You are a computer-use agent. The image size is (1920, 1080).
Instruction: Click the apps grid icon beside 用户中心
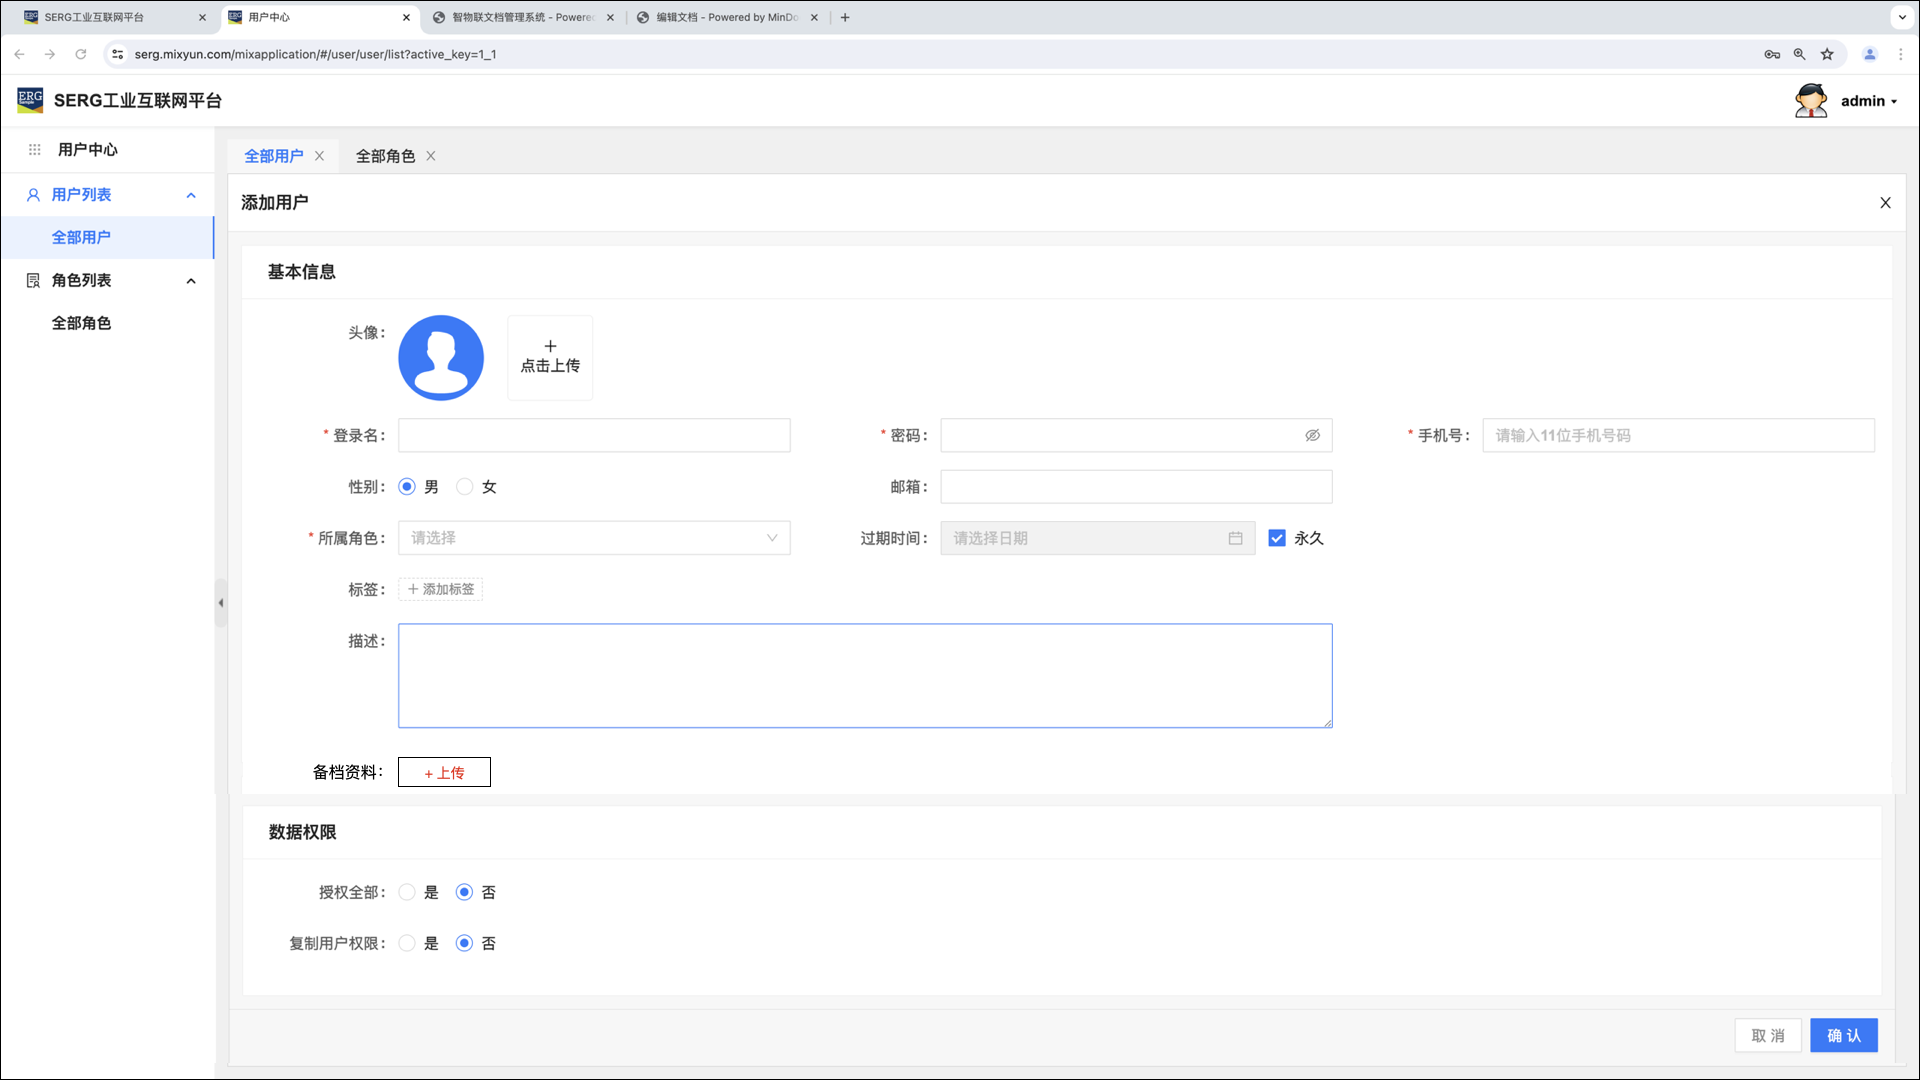click(34, 150)
